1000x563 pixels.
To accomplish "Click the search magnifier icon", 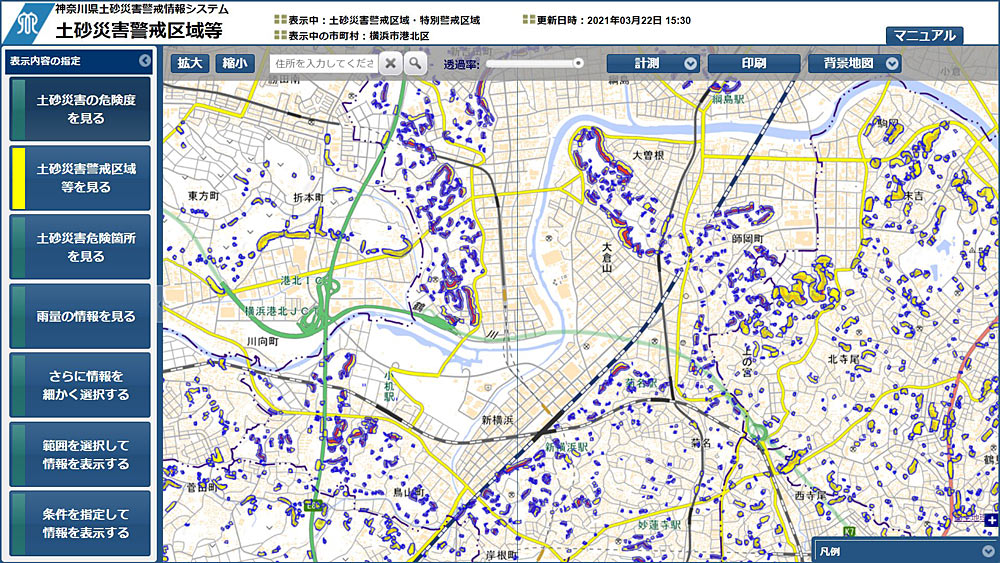I will pos(414,63).
